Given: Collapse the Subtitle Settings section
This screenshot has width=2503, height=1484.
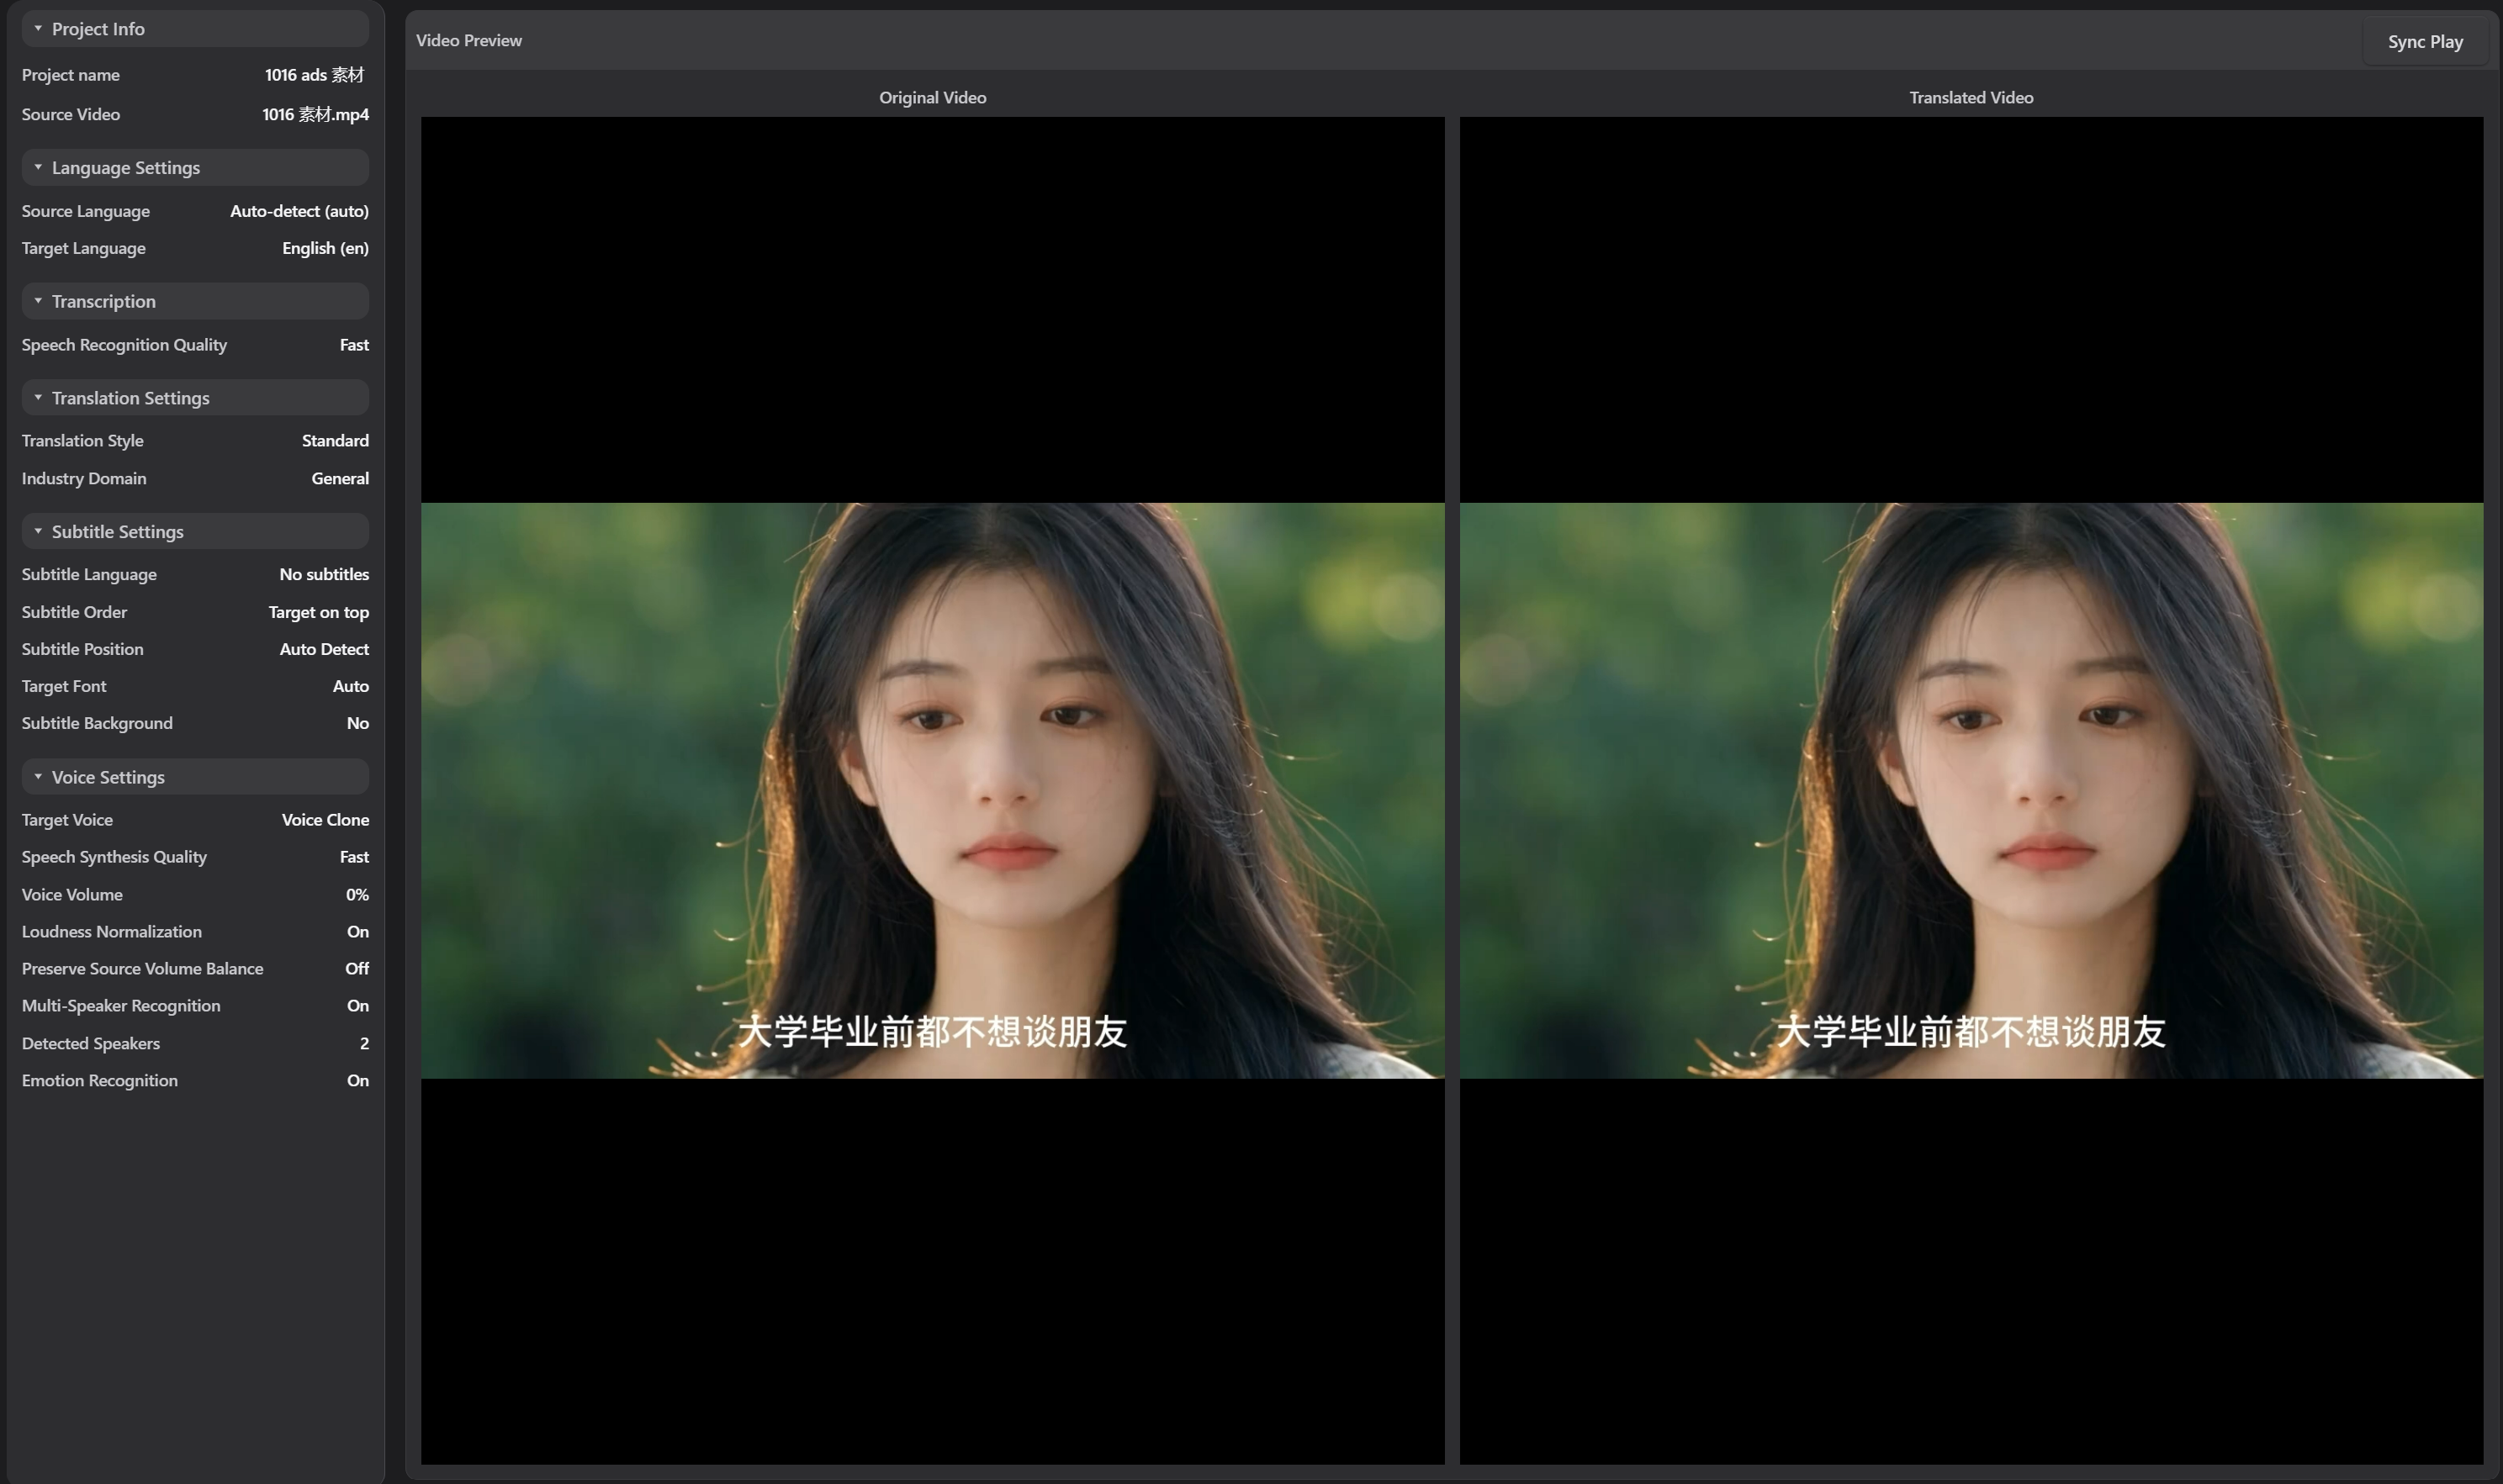Looking at the screenshot, I should tap(195, 531).
